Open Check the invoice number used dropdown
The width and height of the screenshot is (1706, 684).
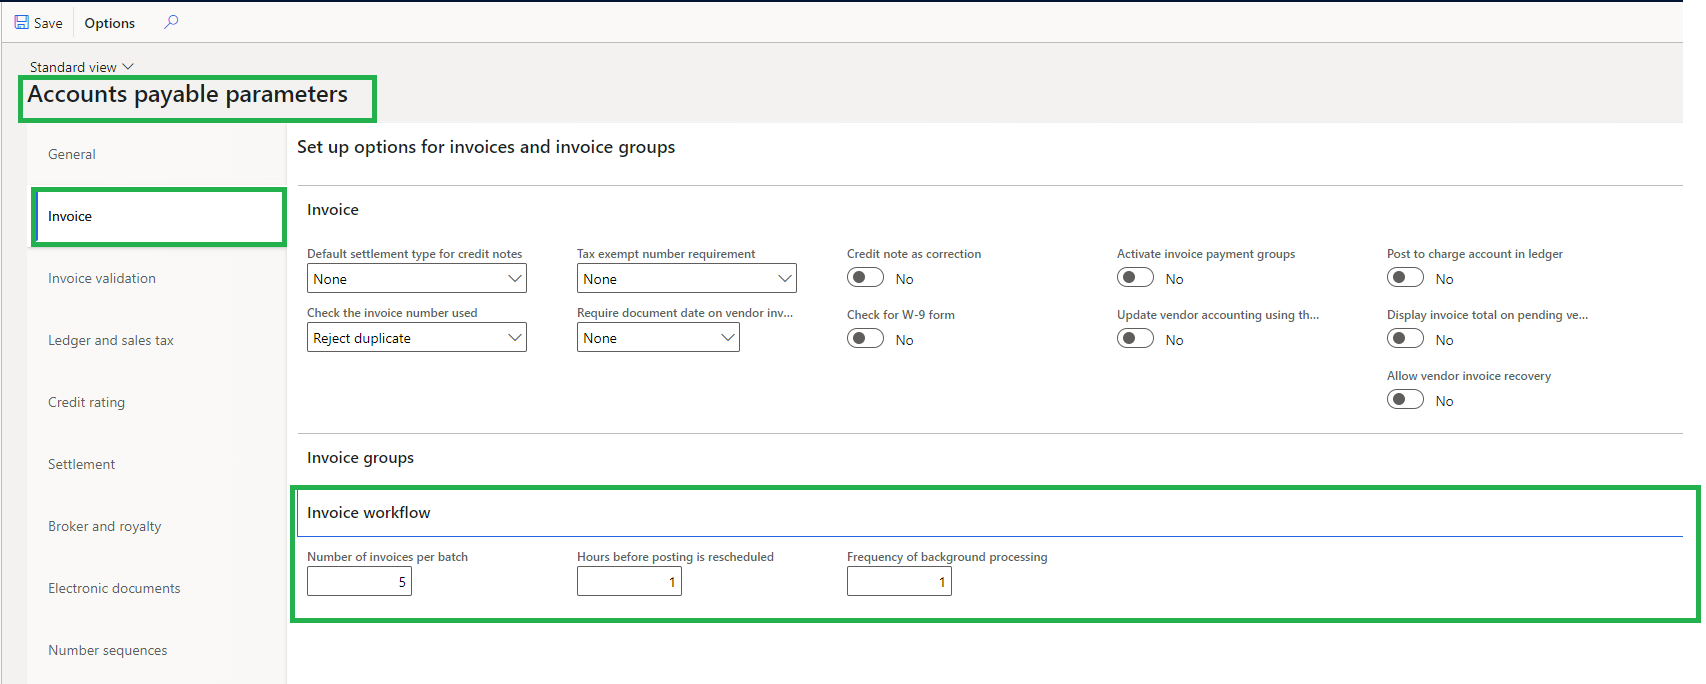coord(416,338)
